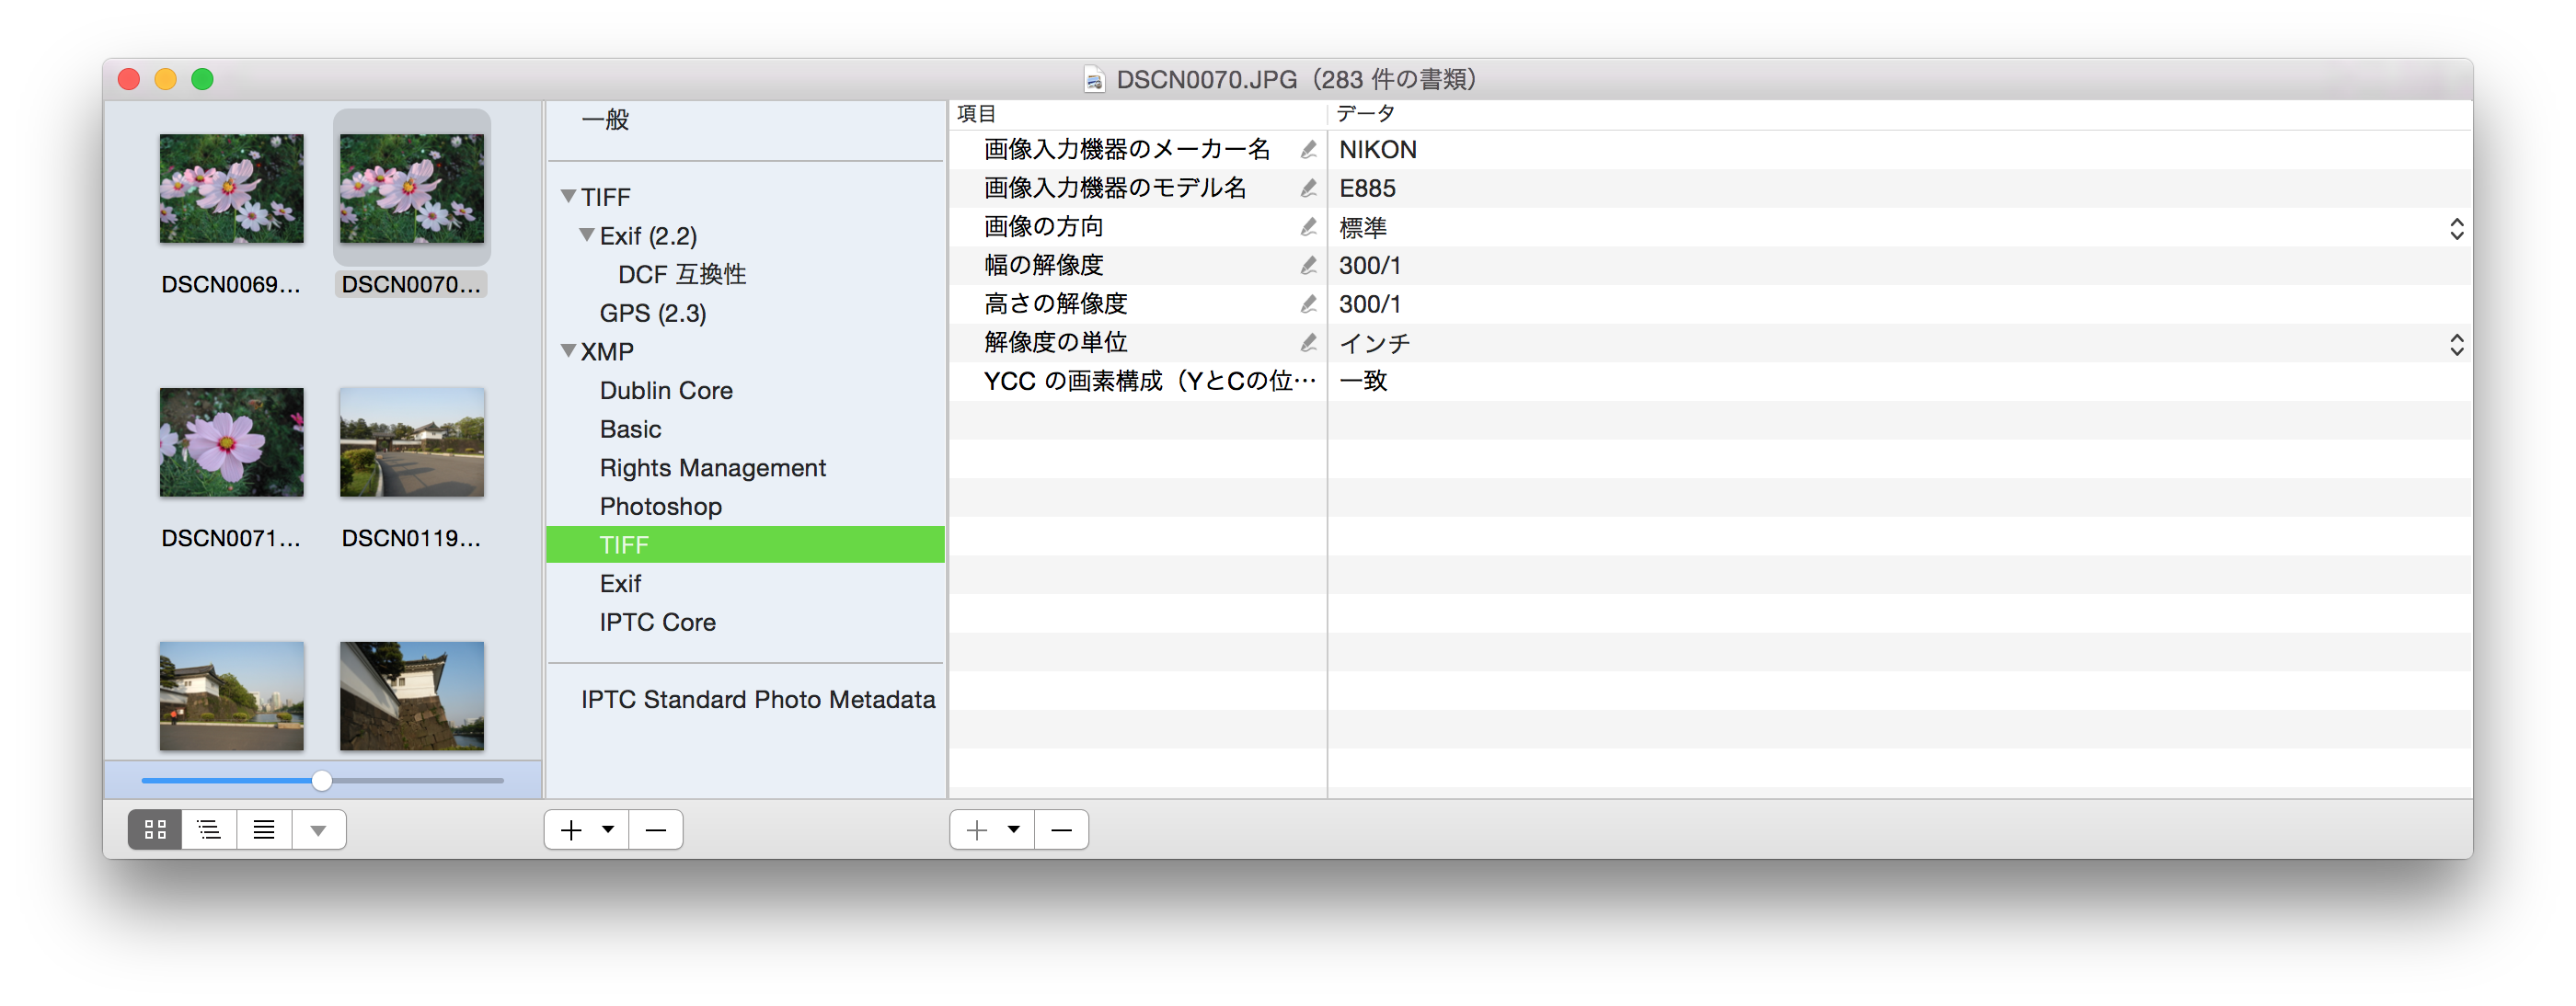2576x1006 pixels.
Task: Click the minus button under data table
Action: 1062,829
